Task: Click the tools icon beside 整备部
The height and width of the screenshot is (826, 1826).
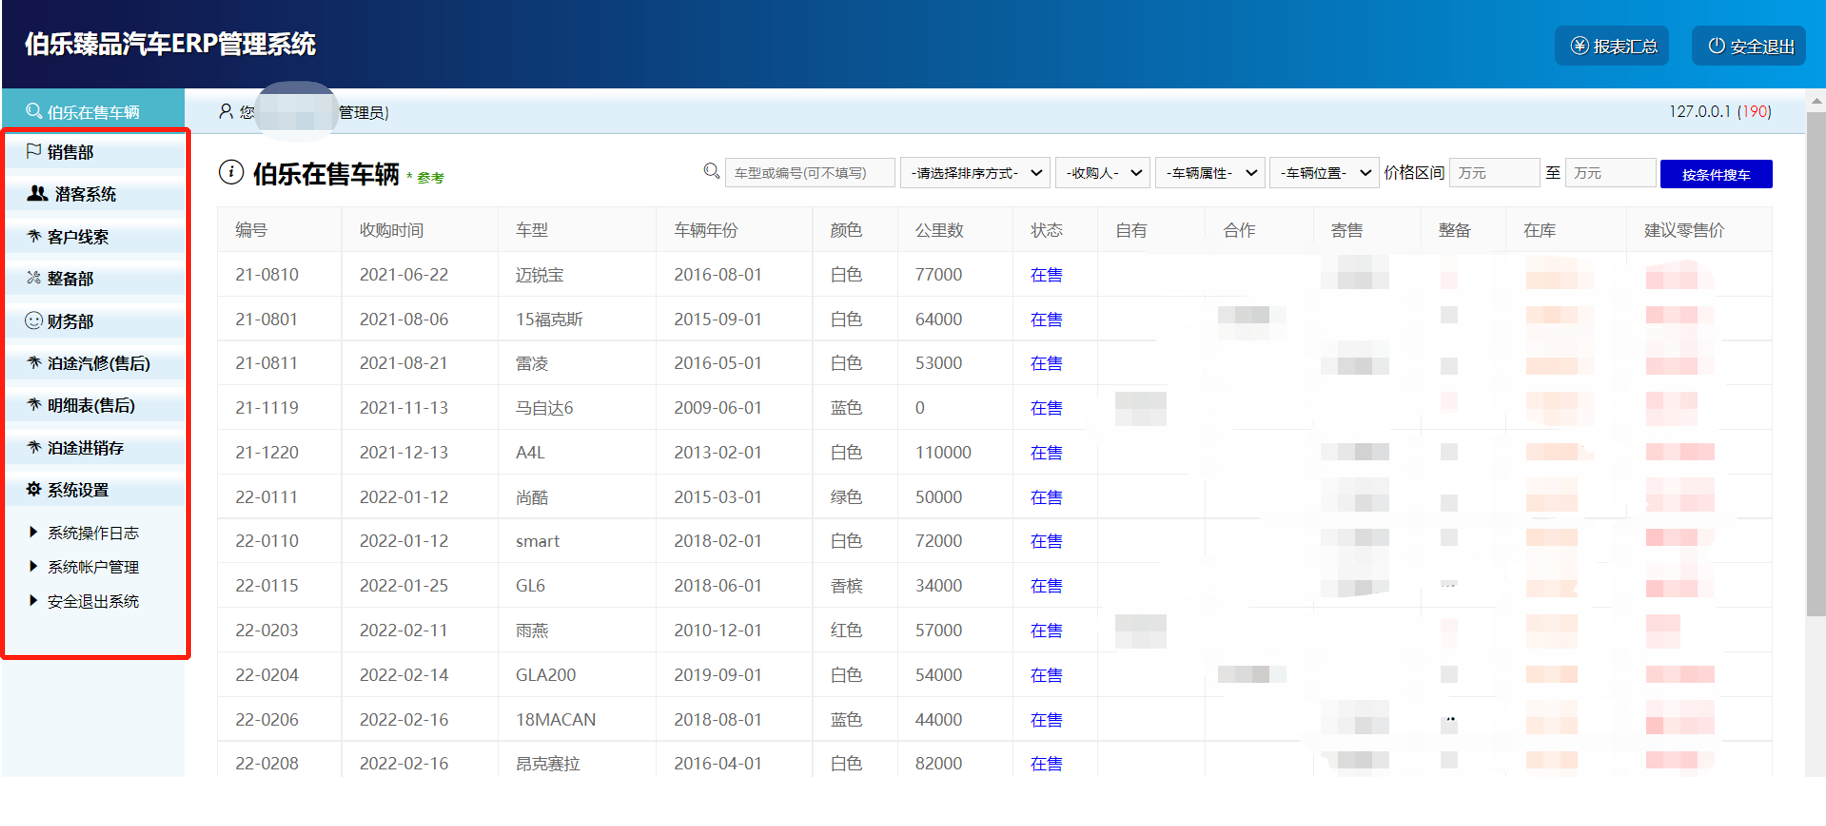Action: point(34,278)
